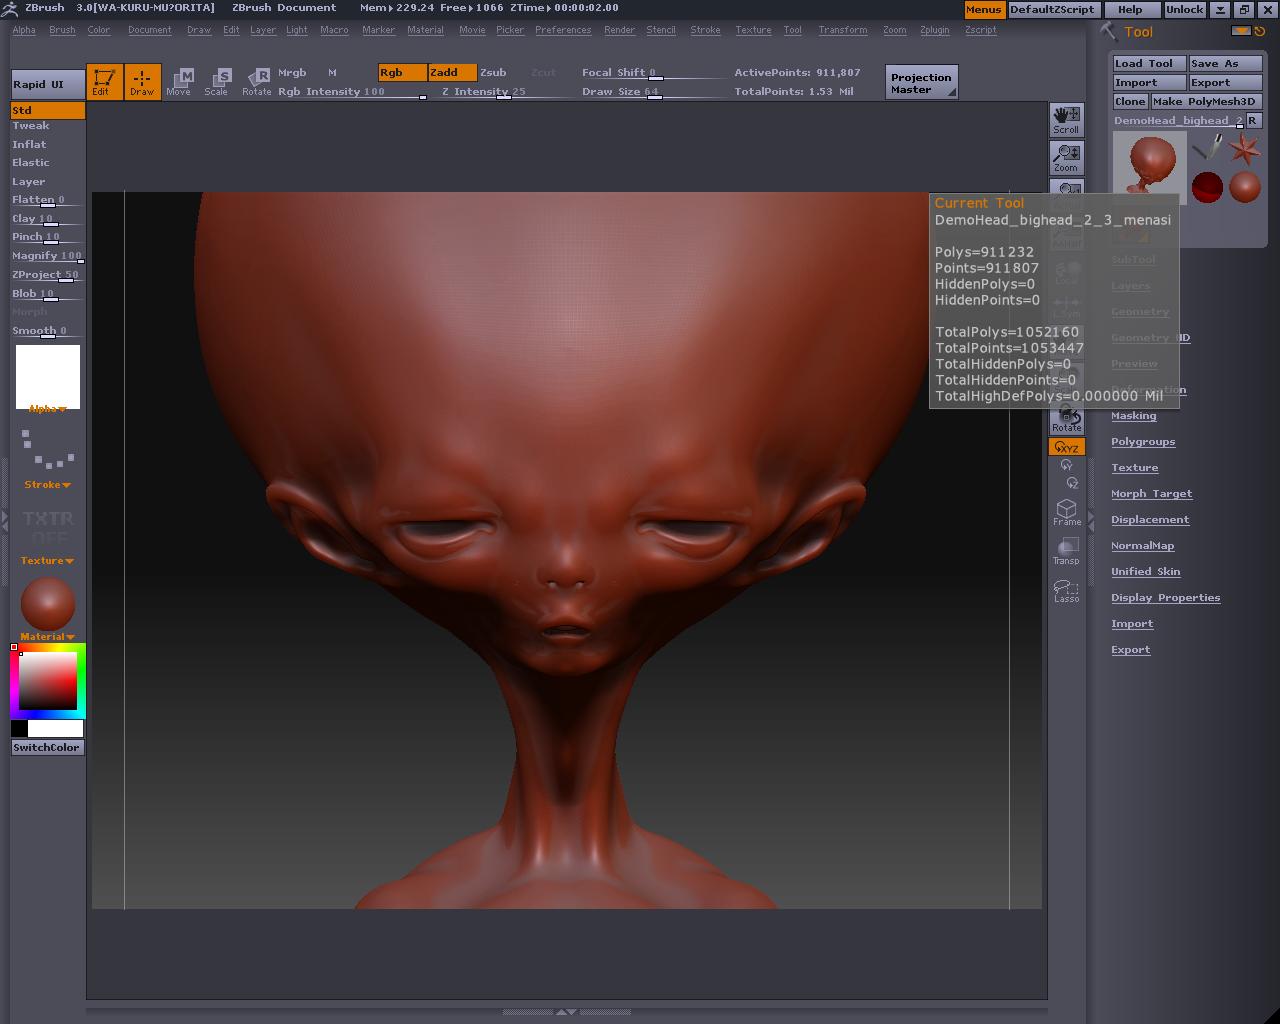Screen dimensions: 1280x1024
Task: Click the TXTR OFF texture icon
Action: coord(48,528)
